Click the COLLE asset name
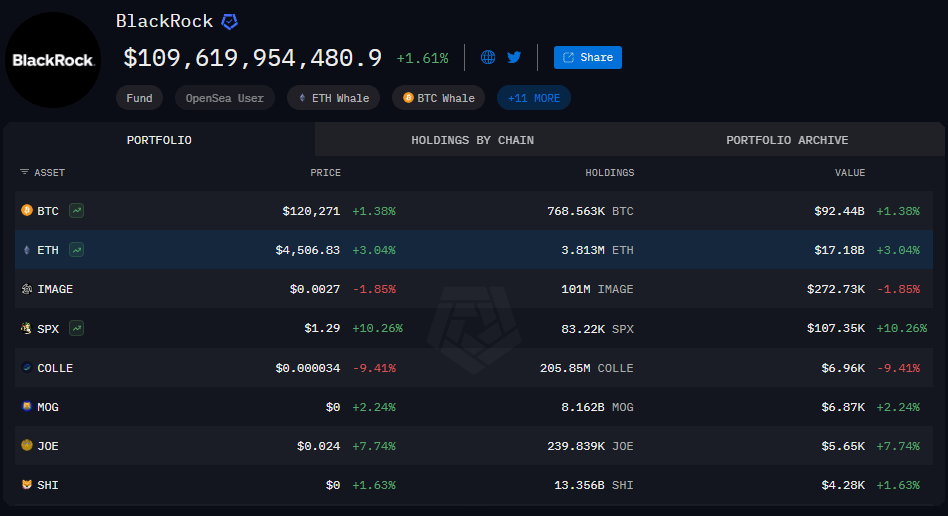The image size is (948, 516). 55,368
